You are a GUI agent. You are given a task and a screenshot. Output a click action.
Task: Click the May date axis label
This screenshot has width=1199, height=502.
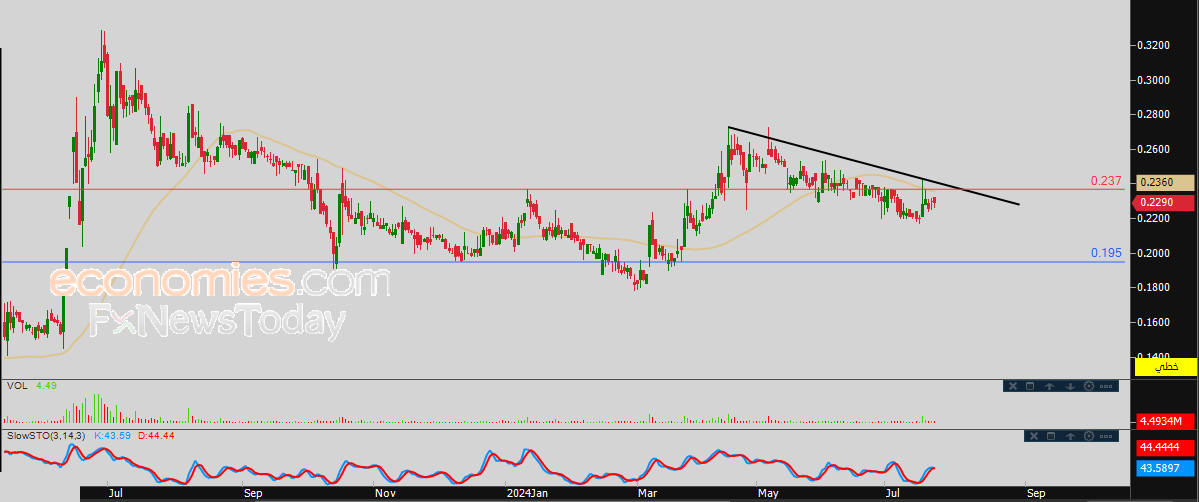pyautogui.click(x=767, y=494)
